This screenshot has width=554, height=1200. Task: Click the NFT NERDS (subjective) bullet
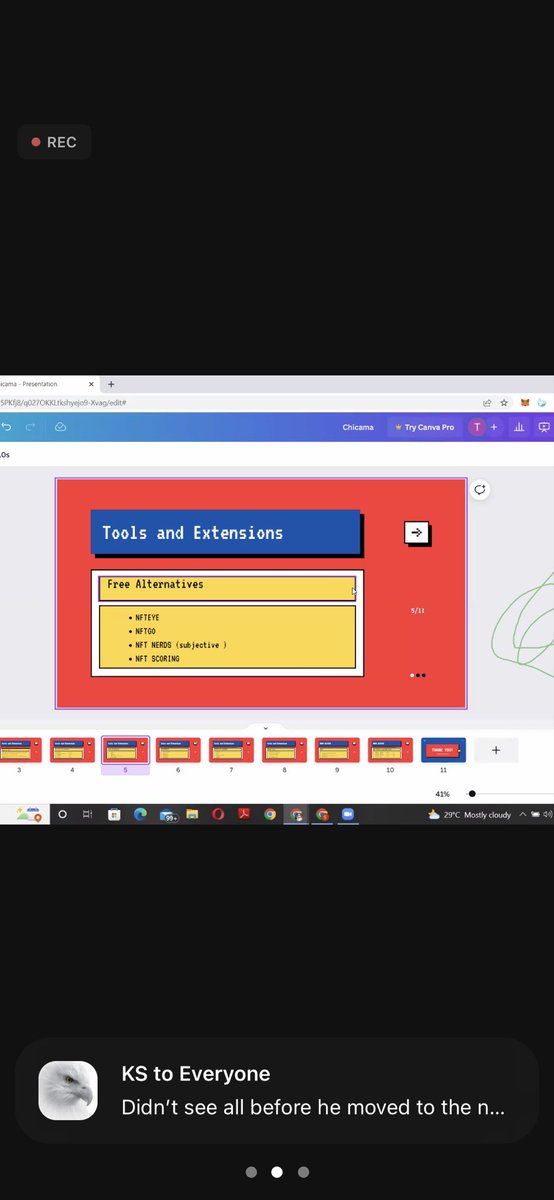(180, 645)
